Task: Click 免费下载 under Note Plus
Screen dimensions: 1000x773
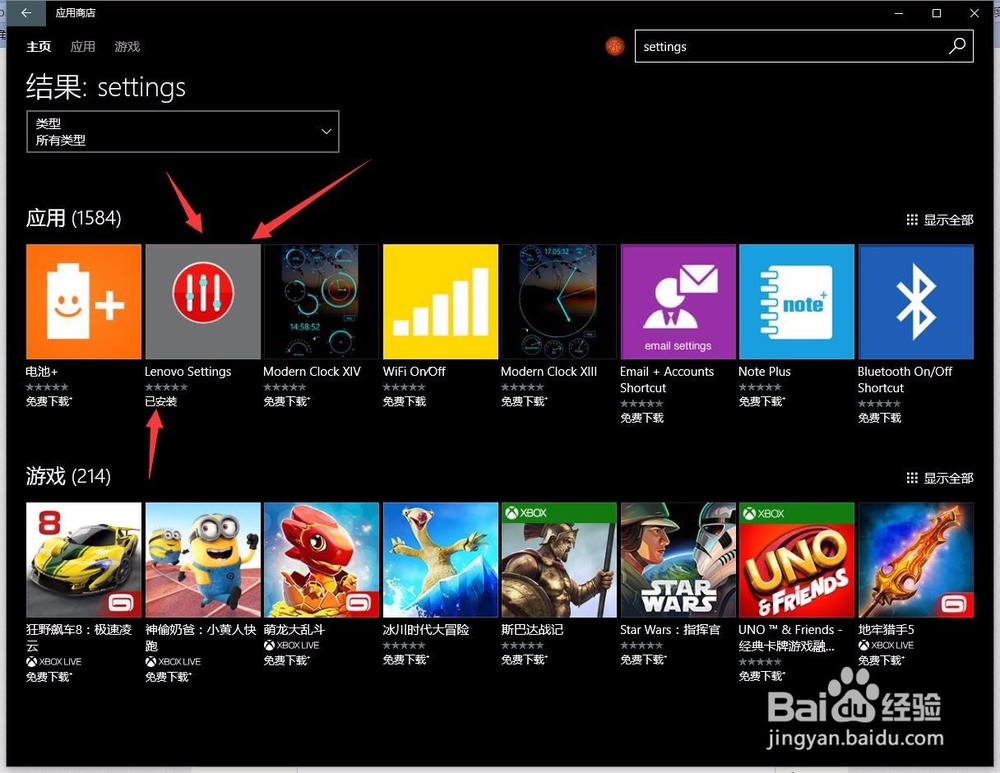Action: click(762, 401)
